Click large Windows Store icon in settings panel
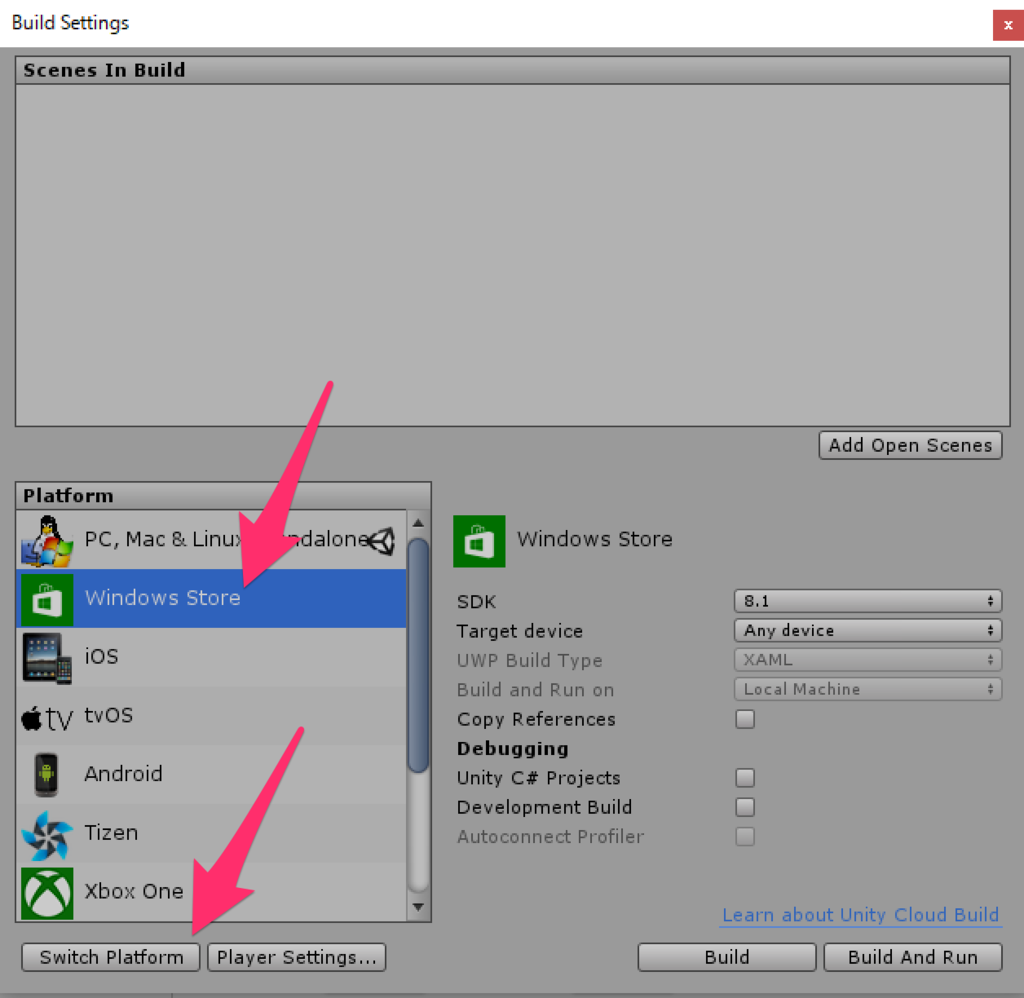The image size is (1024, 998). [x=479, y=541]
